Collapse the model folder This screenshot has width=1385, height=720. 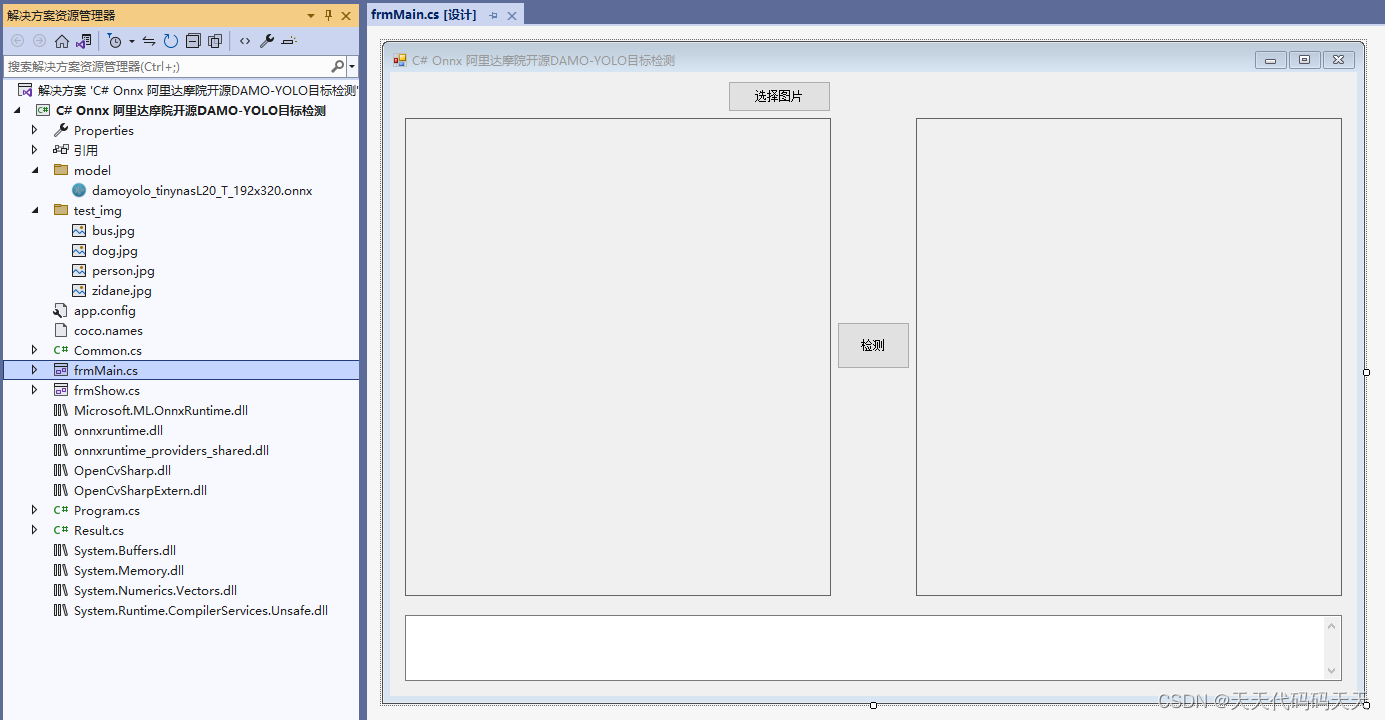(x=34, y=170)
